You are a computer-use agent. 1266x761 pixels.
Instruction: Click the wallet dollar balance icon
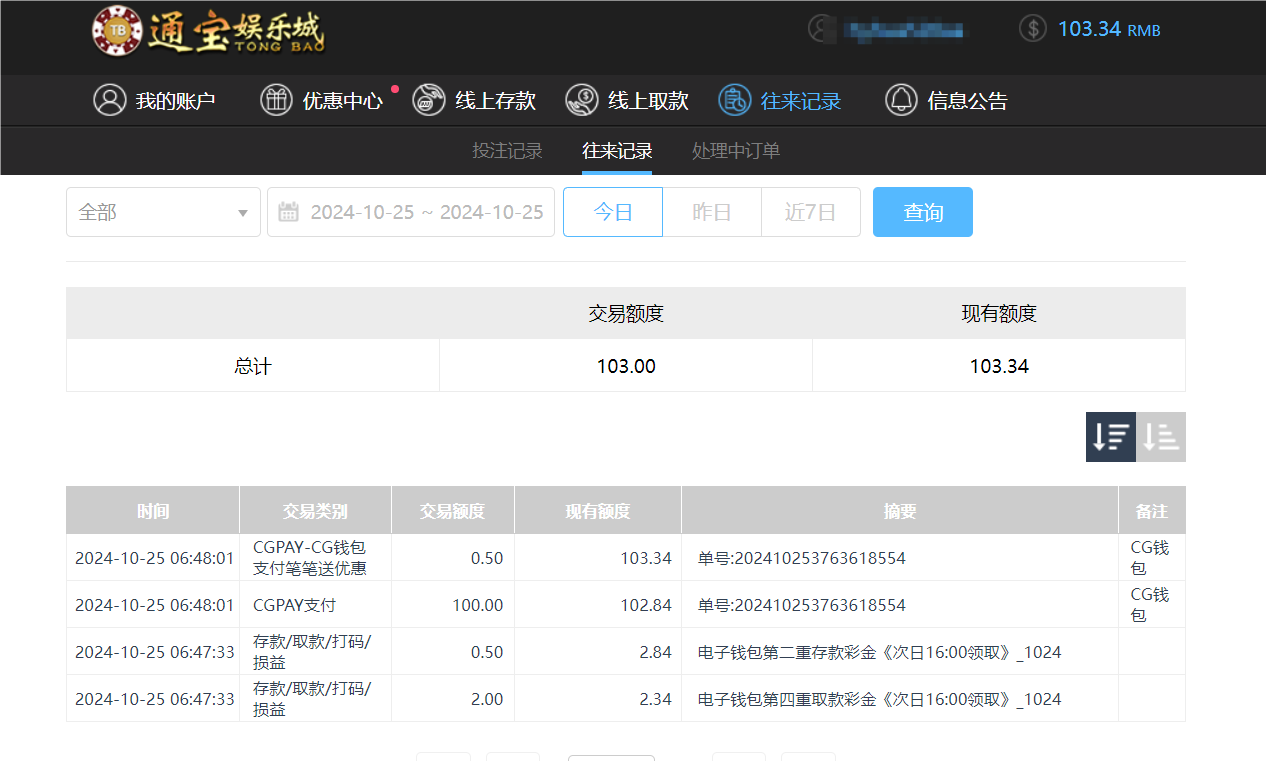tap(1032, 28)
